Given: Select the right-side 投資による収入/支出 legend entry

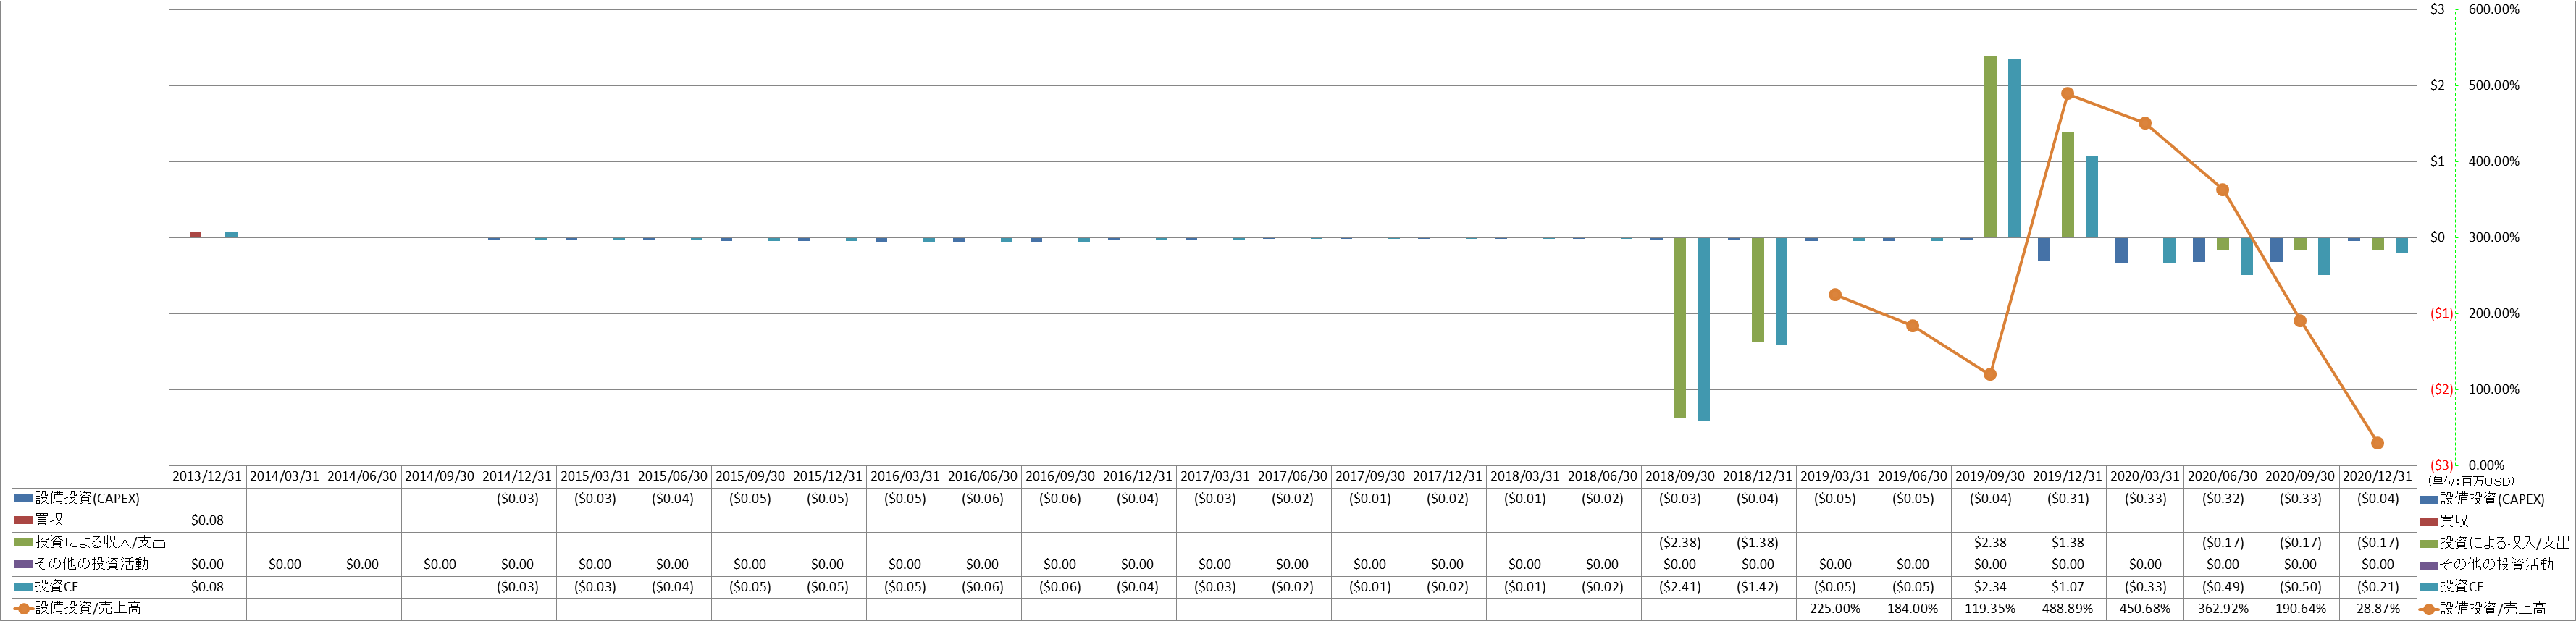Looking at the screenshot, I should [x=2494, y=543].
